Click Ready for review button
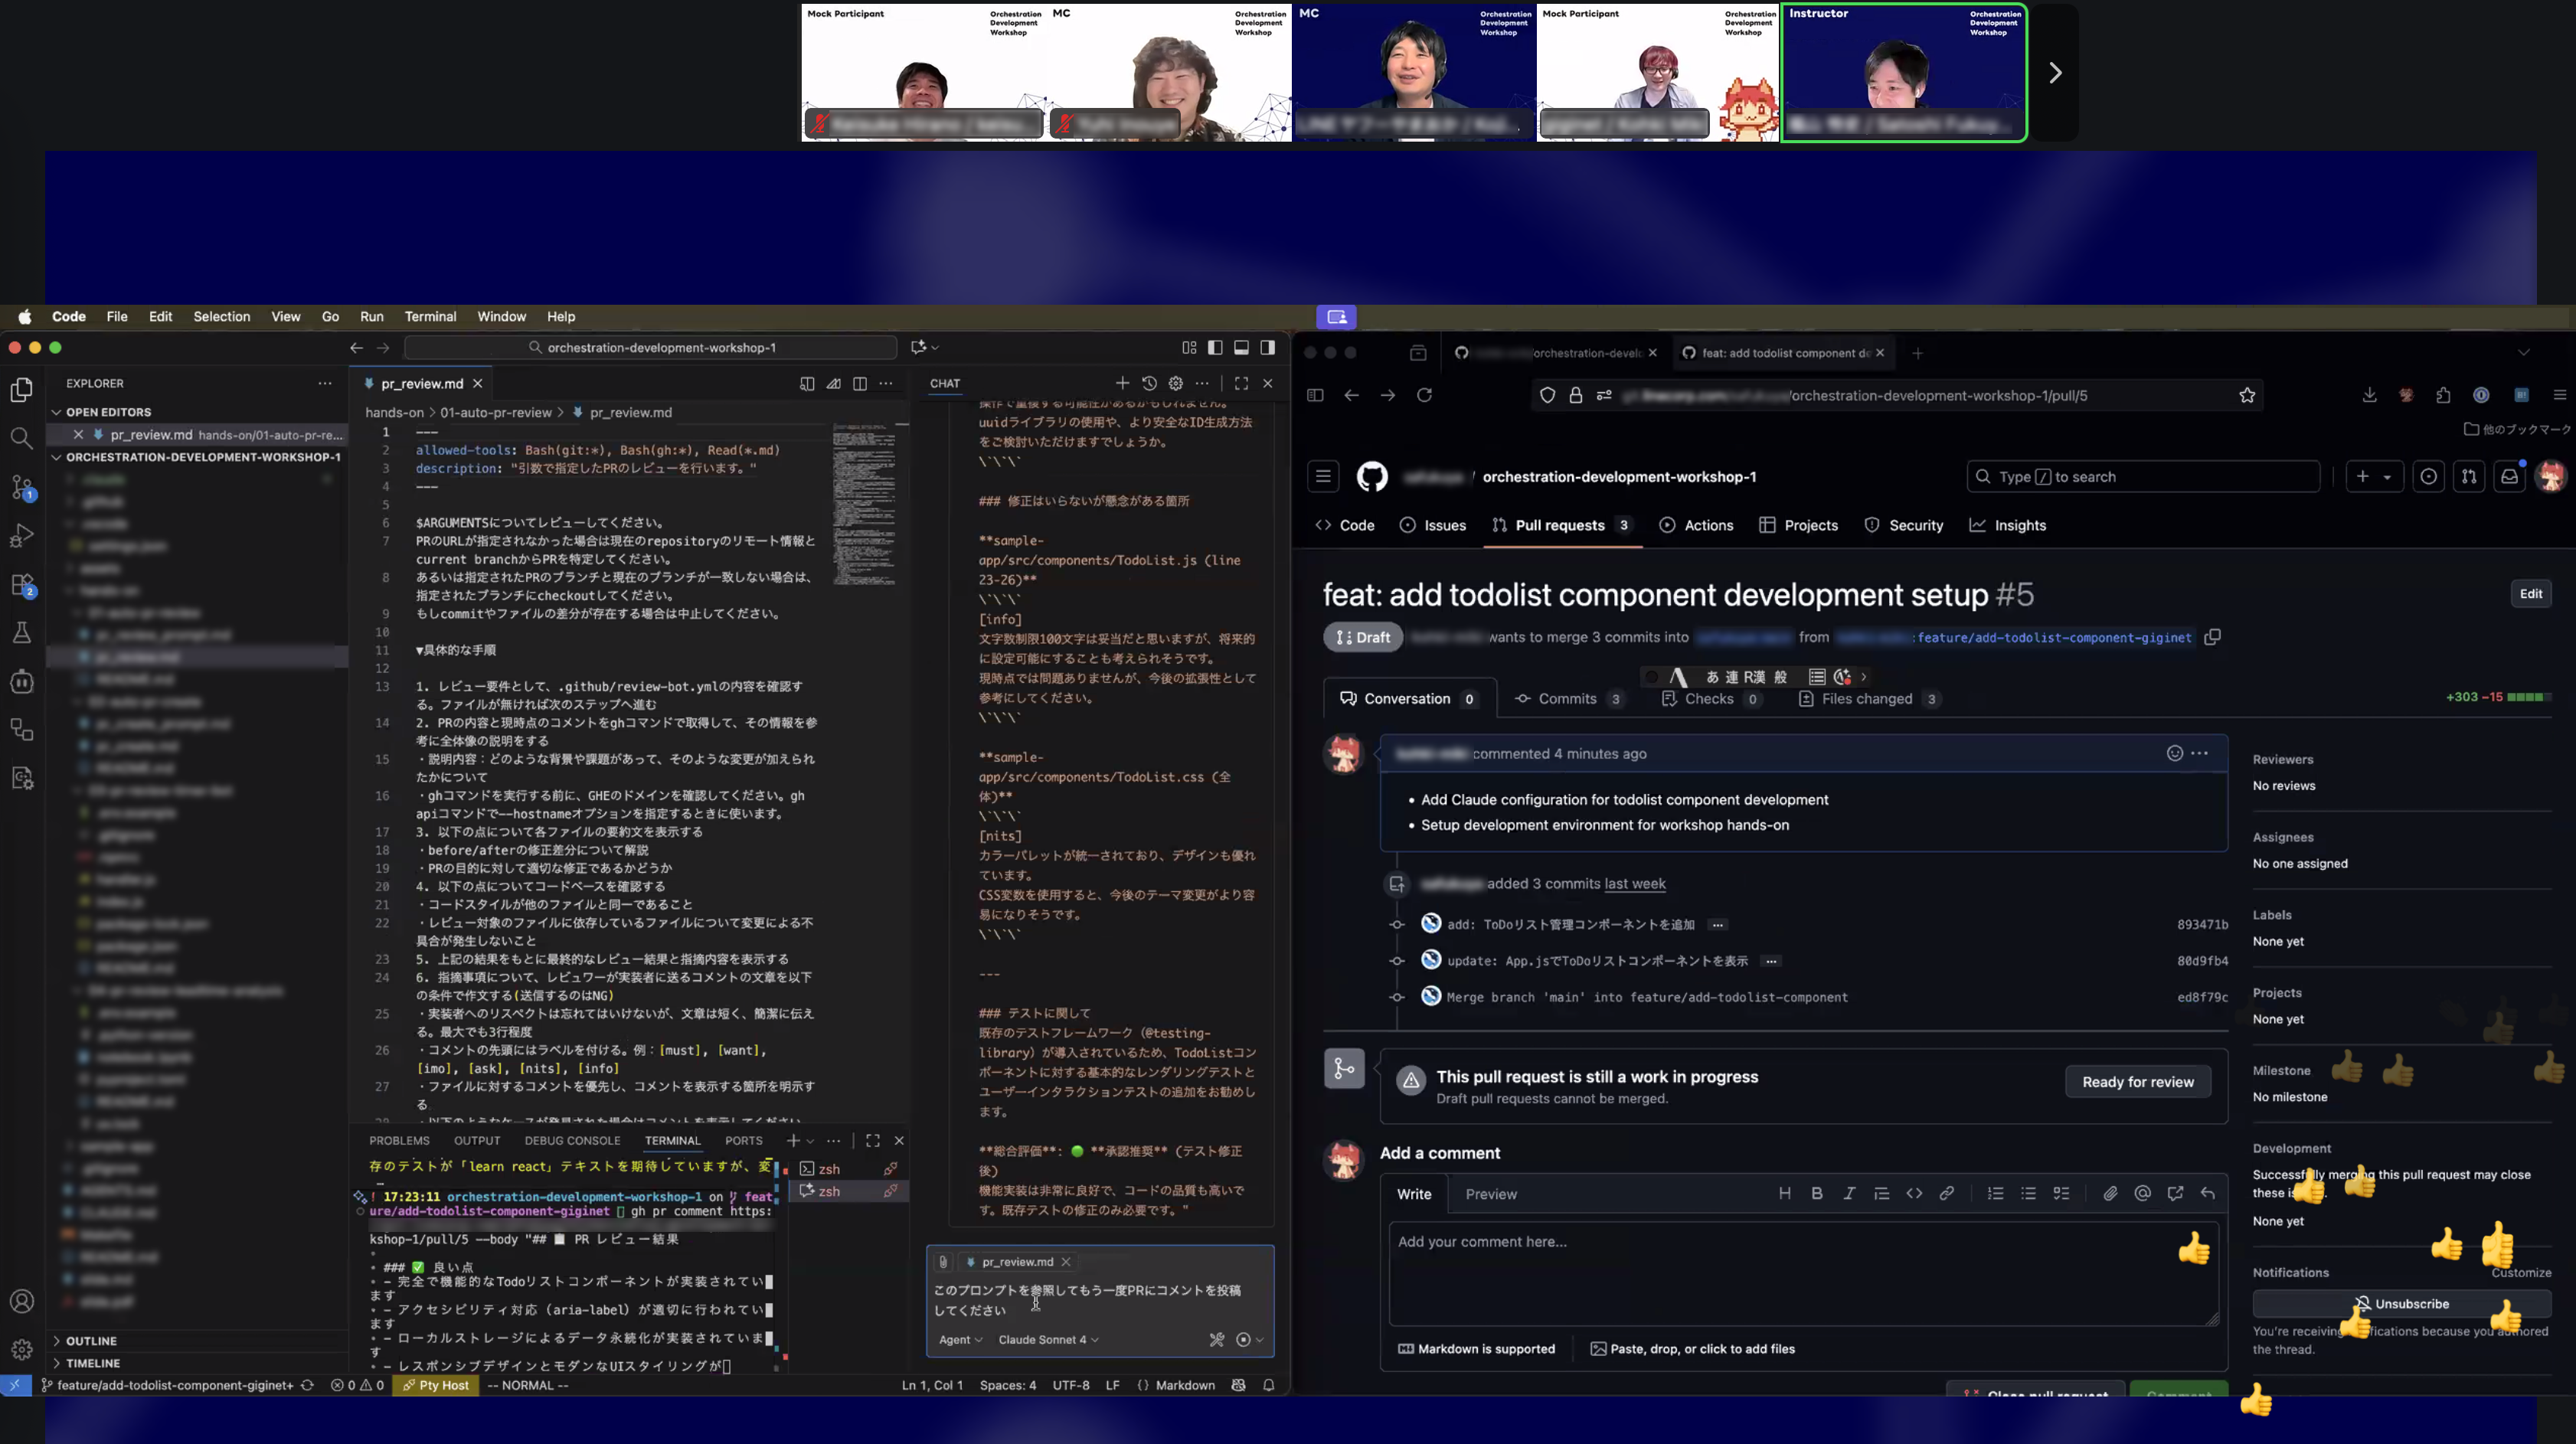The height and width of the screenshot is (1444, 2576). [2137, 1082]
